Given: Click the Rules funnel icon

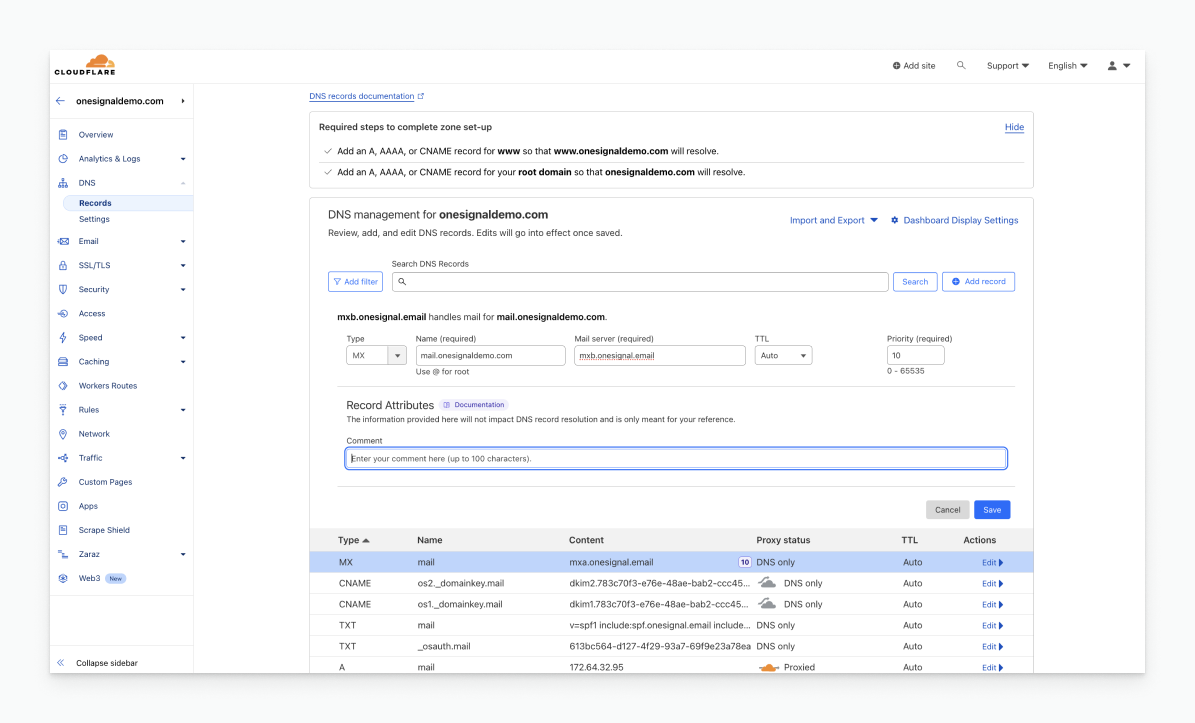Looking at the screenshot, I should pyautogui.click(x=63, y=410).
